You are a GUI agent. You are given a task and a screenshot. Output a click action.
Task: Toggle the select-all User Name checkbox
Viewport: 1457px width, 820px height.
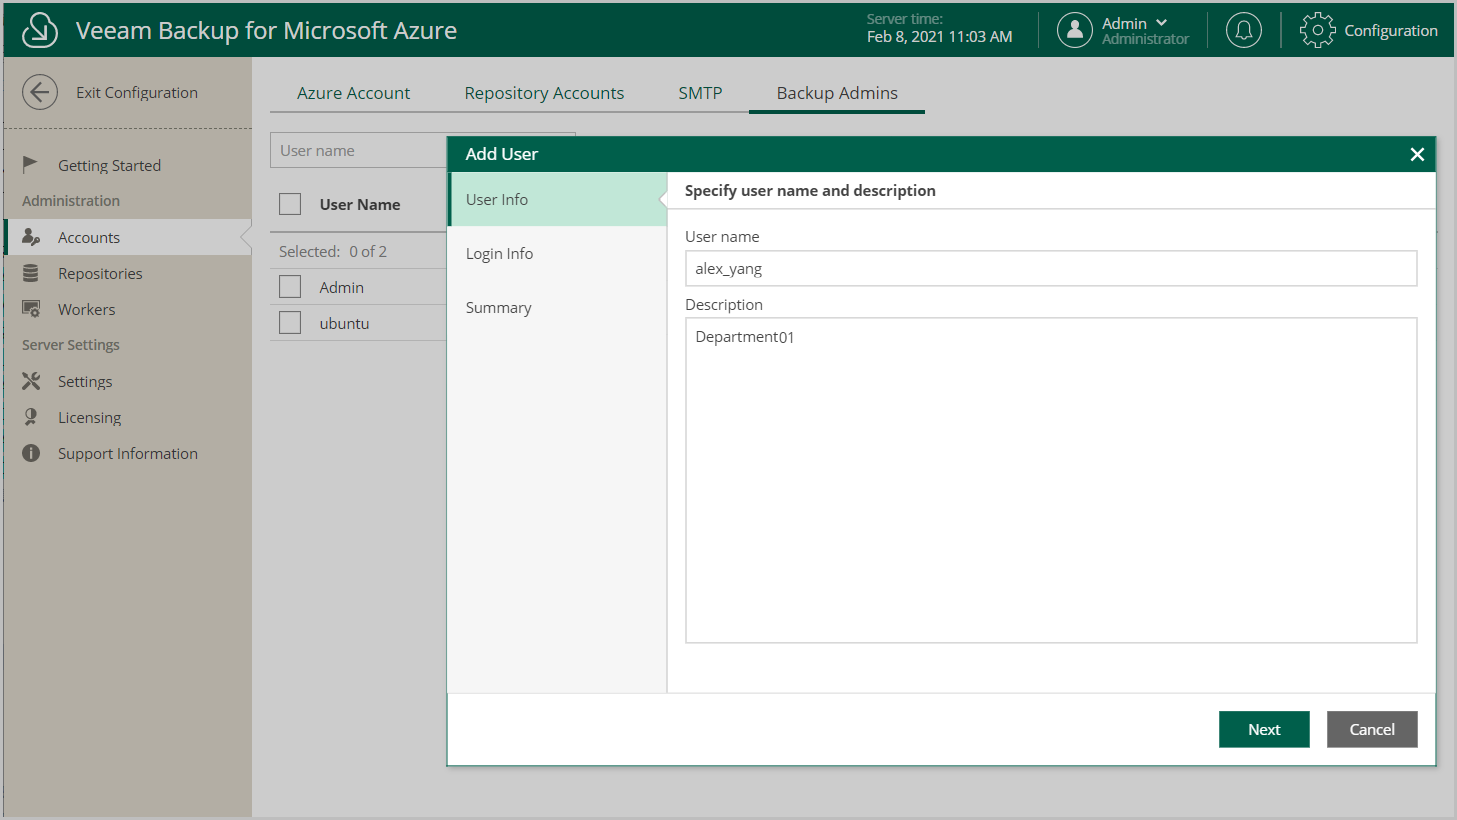[x=290, y=204]
